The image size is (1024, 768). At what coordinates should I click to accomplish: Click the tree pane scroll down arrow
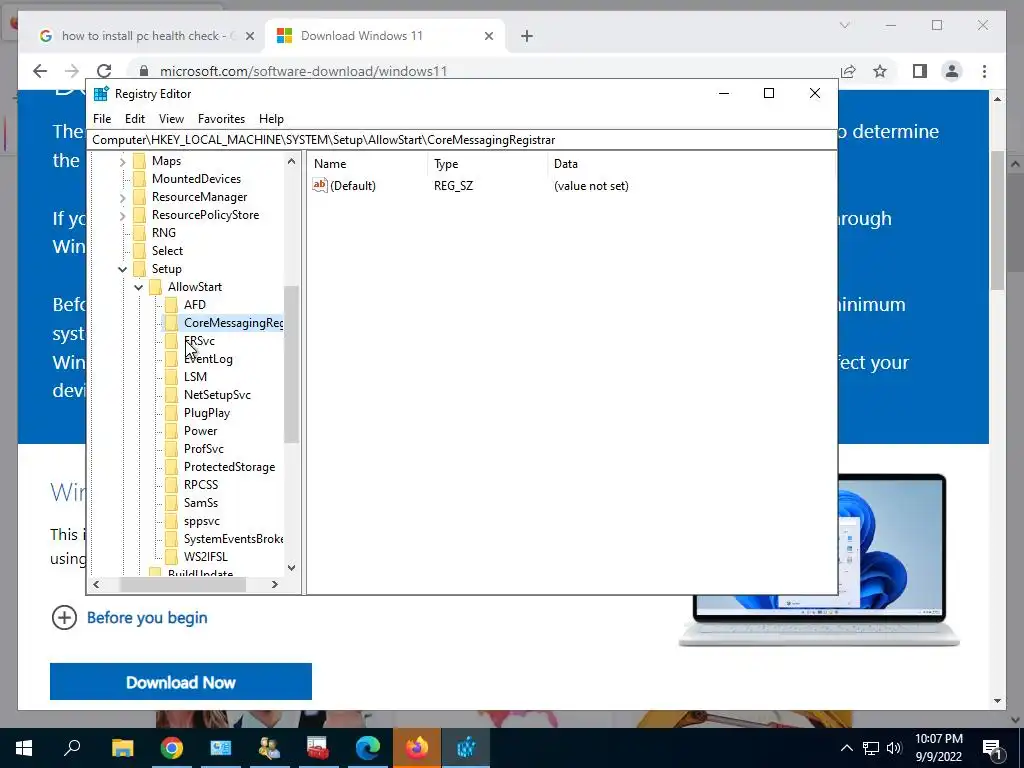(291, 568)
